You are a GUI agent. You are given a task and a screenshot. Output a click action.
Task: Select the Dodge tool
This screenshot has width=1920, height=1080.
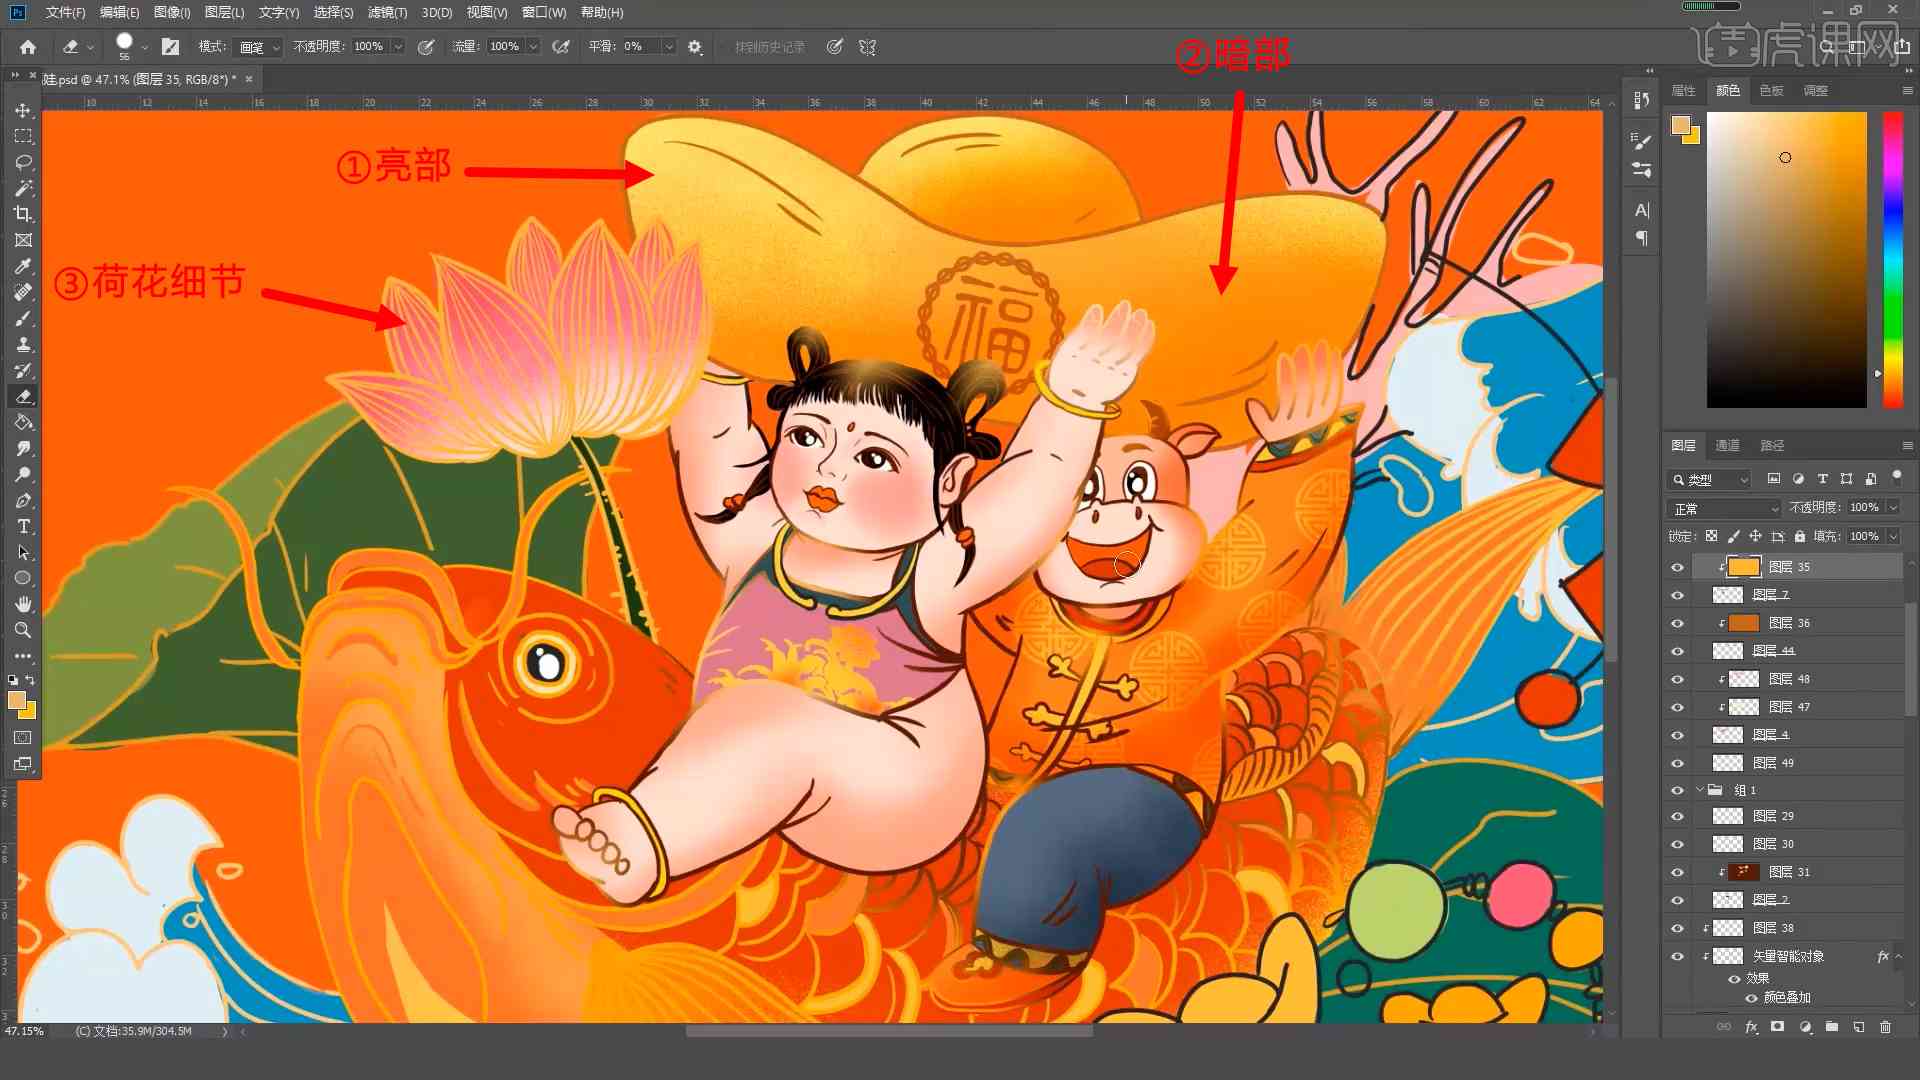(x=23, y=474)
